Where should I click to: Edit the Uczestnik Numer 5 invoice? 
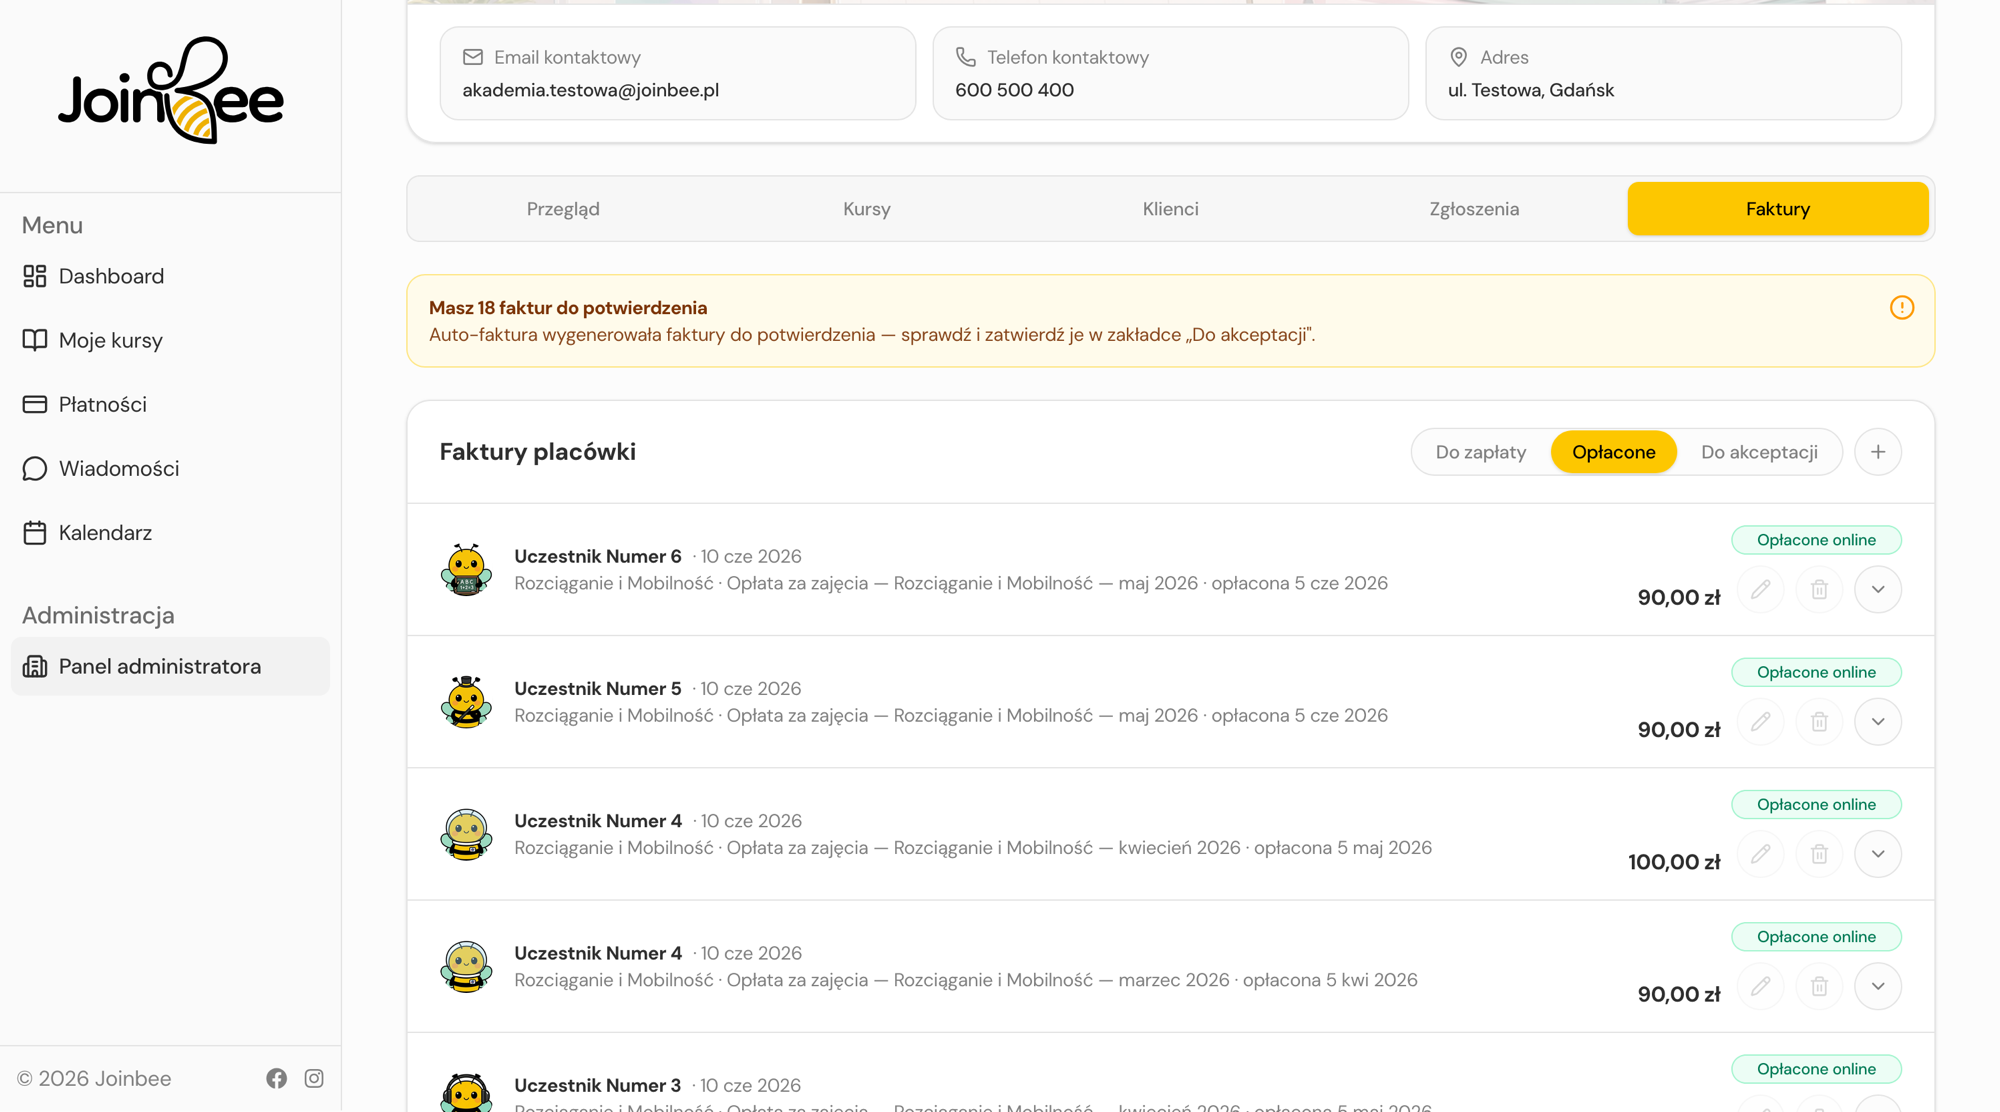1761,722
